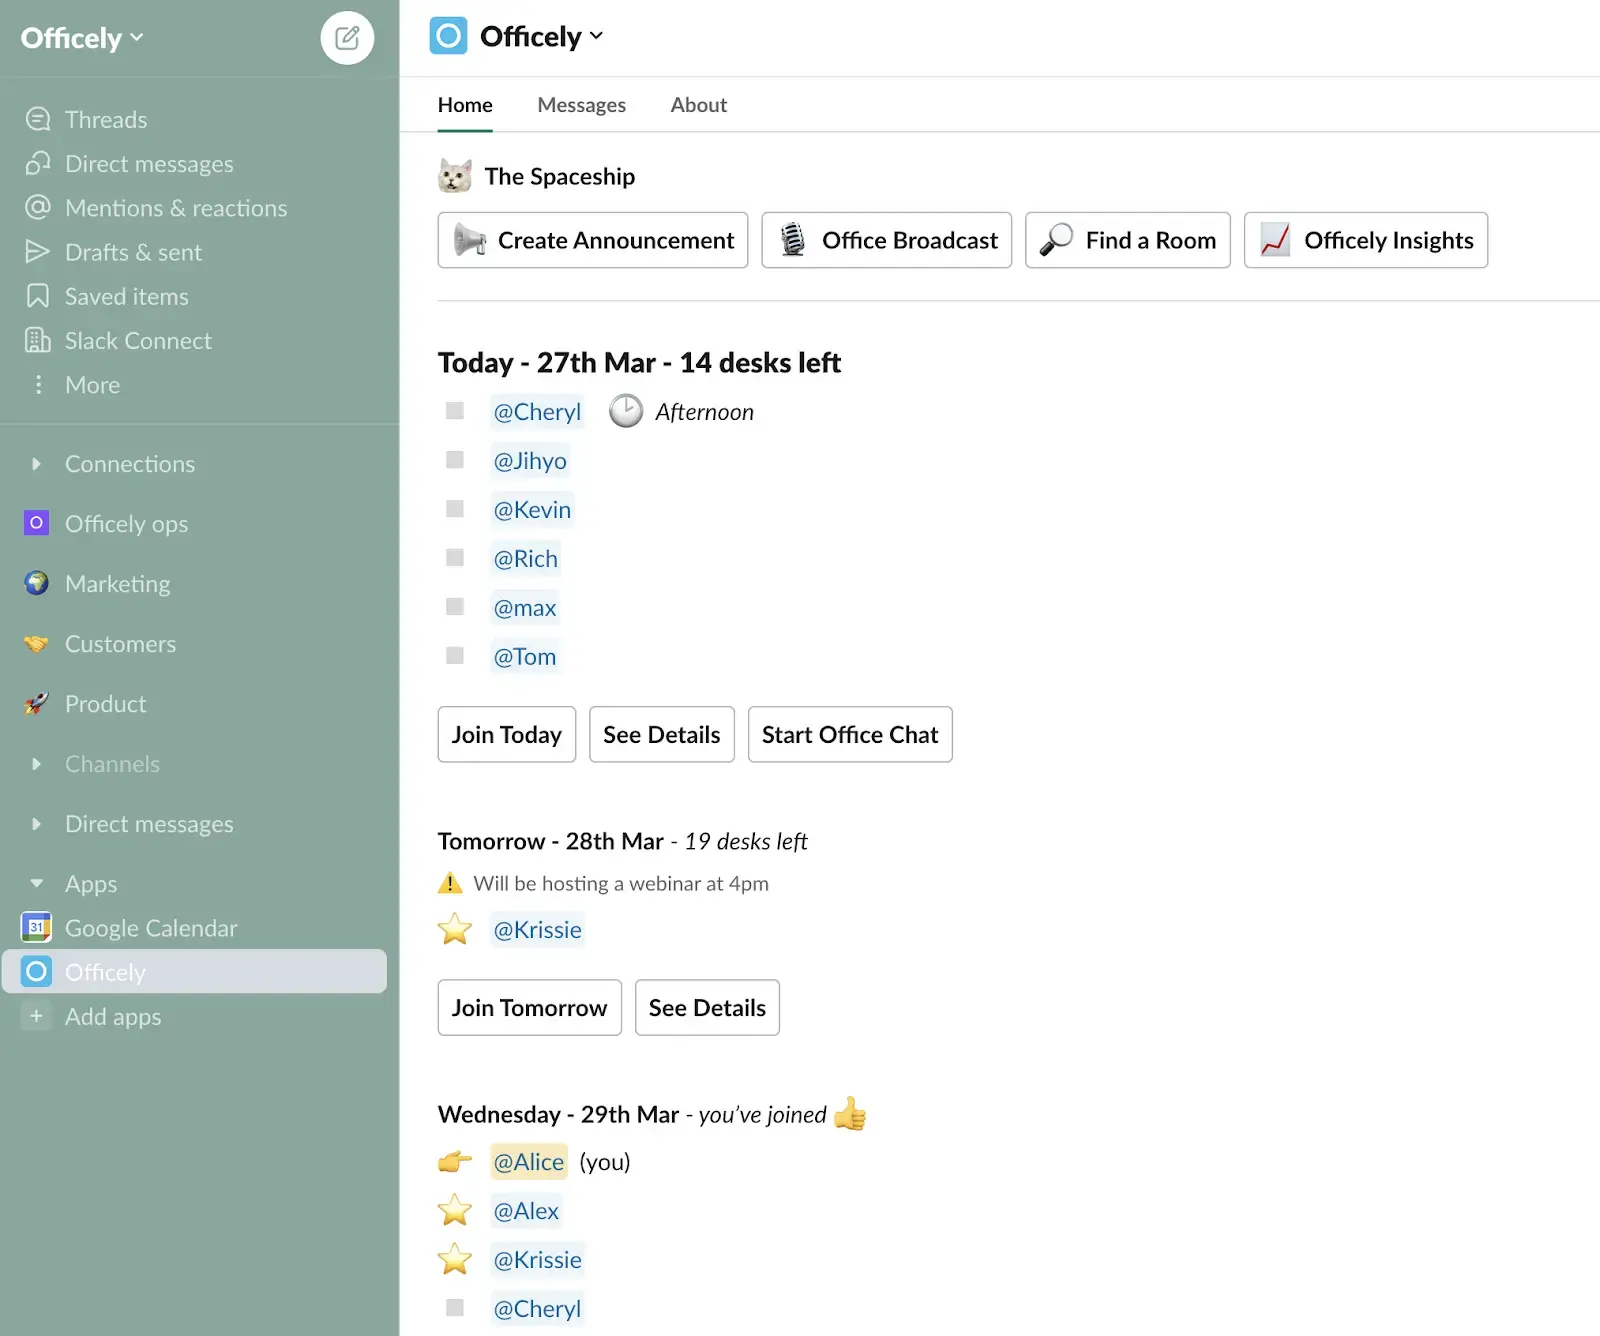Viewport: 1600px width, 1336px height.
Task: Expand the Direct messages section arrow
Action: click(36, 823)
